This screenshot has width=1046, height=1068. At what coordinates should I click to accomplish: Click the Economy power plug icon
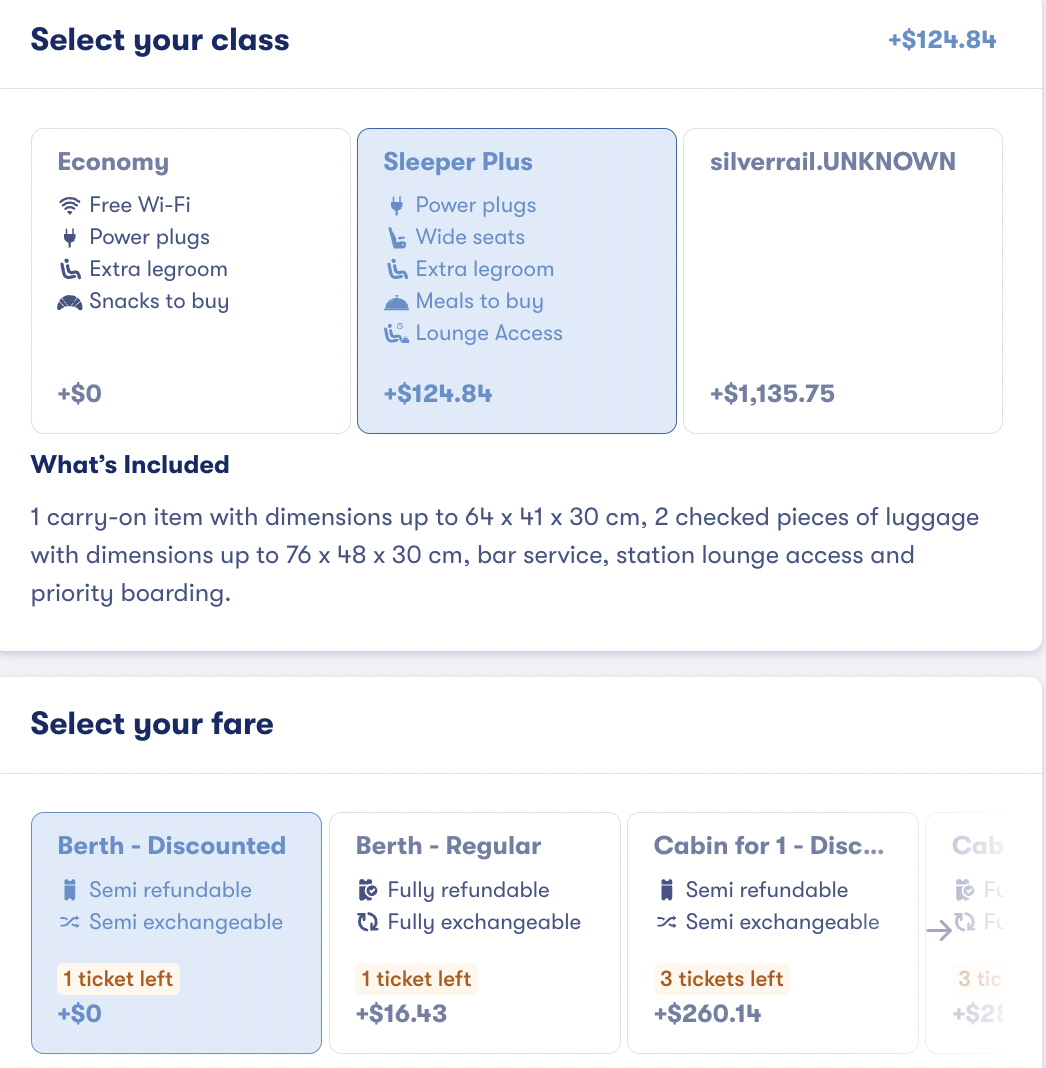69,238
